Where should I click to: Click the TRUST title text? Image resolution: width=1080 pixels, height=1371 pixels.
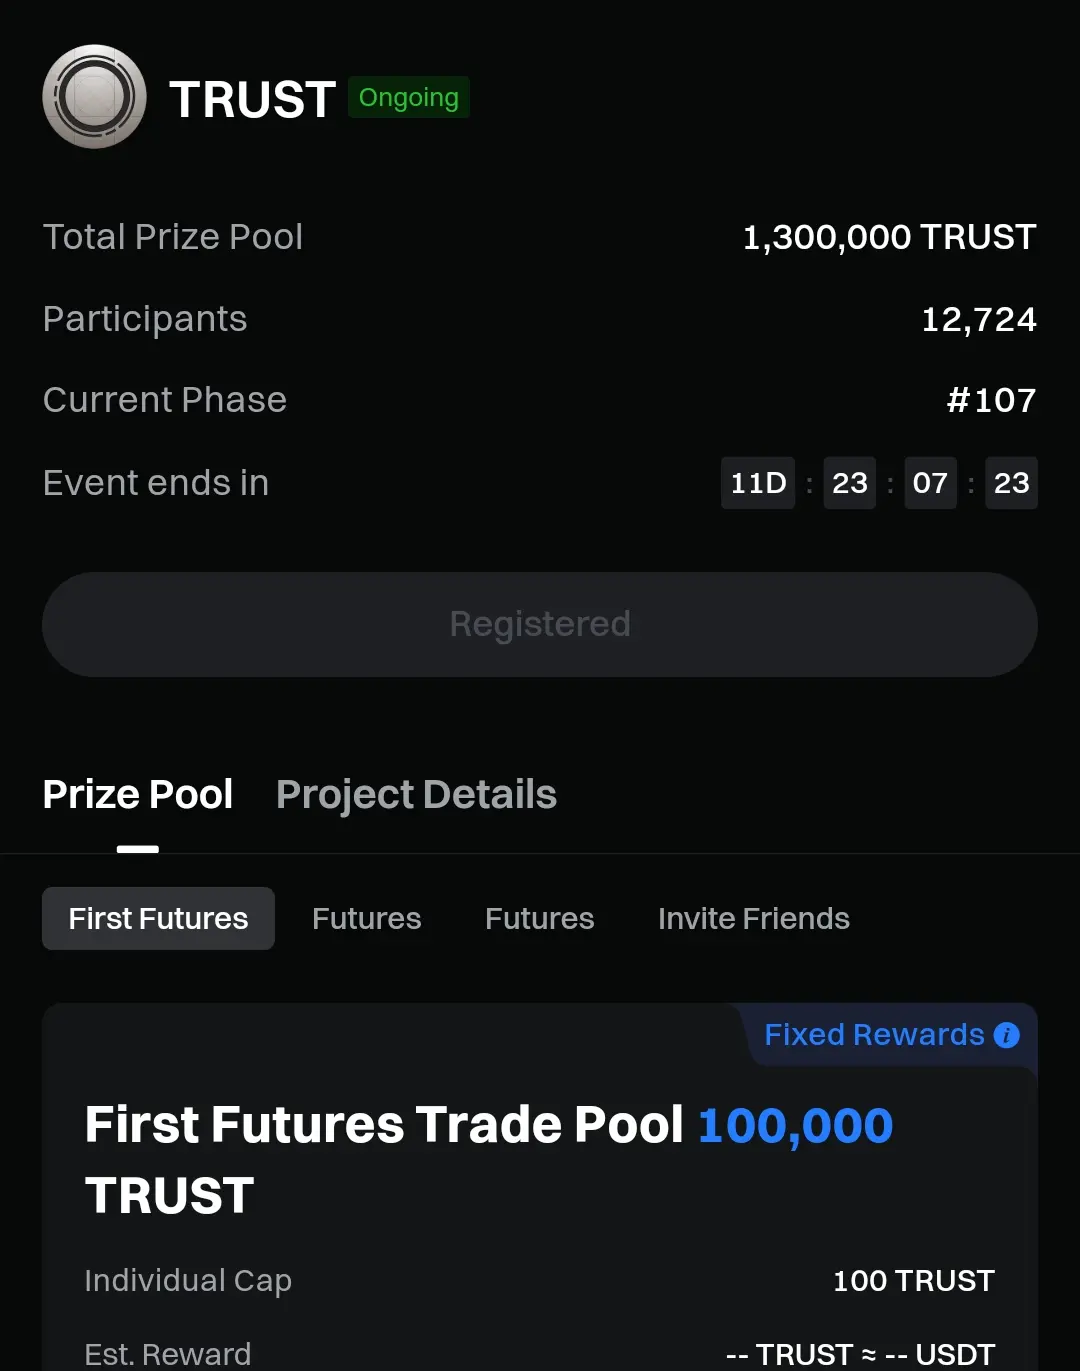tap(252, 100)
